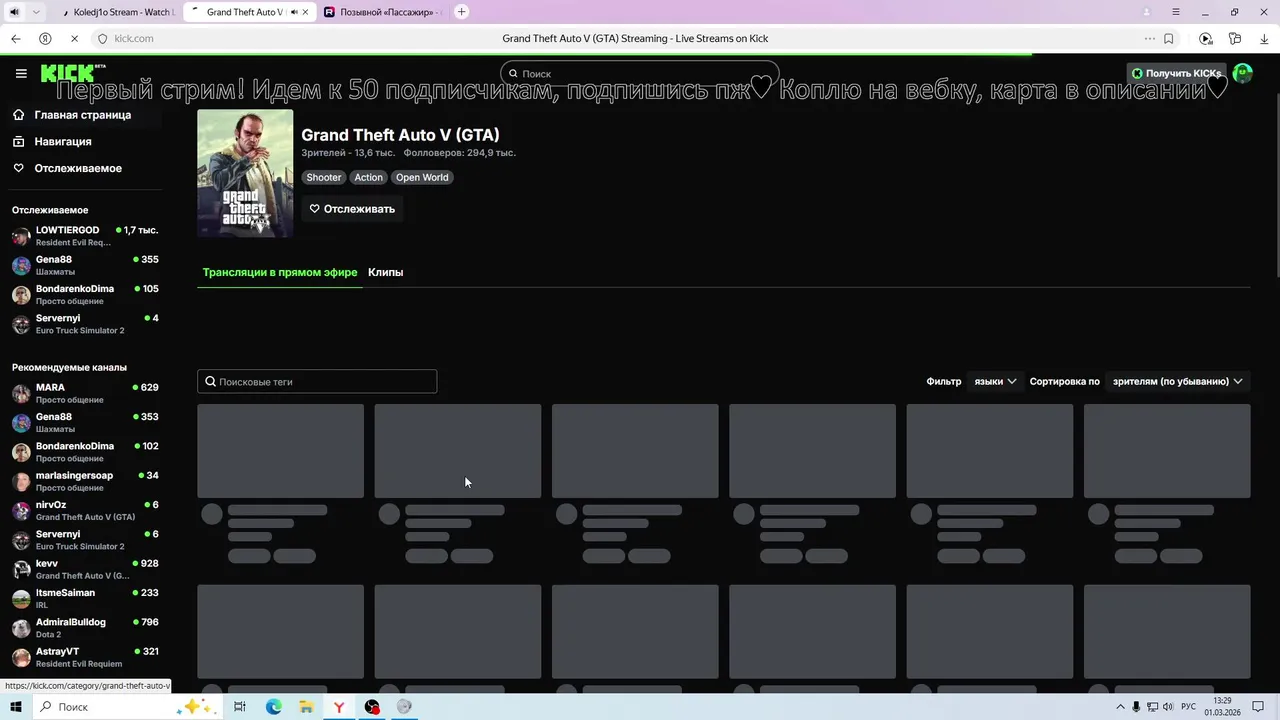This screenshot has width=1280, height=720.
Task: Click the Получить KICKs button
Action: (x=1176, y=73)
